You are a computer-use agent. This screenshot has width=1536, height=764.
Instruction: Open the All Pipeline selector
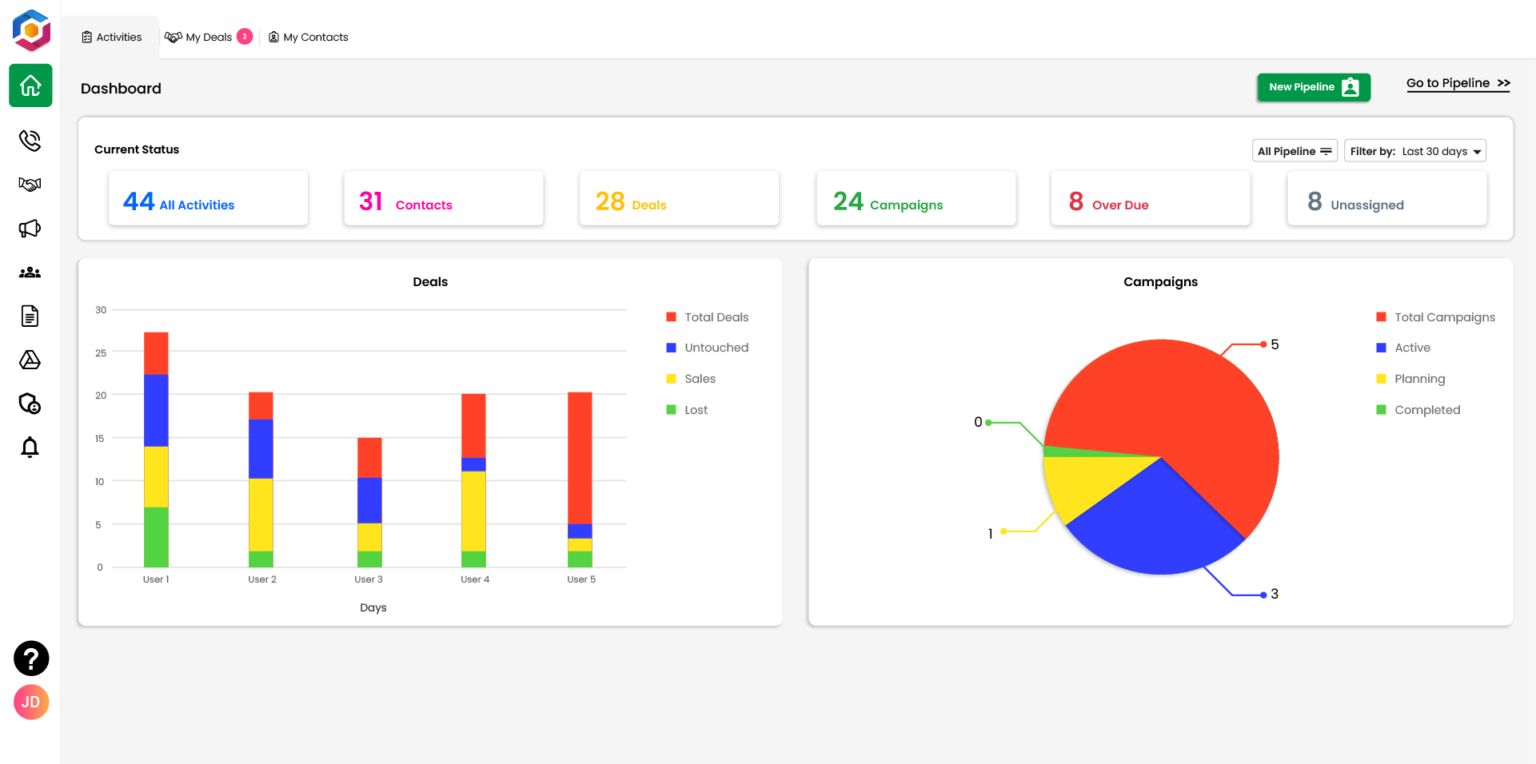[1294, 150]
